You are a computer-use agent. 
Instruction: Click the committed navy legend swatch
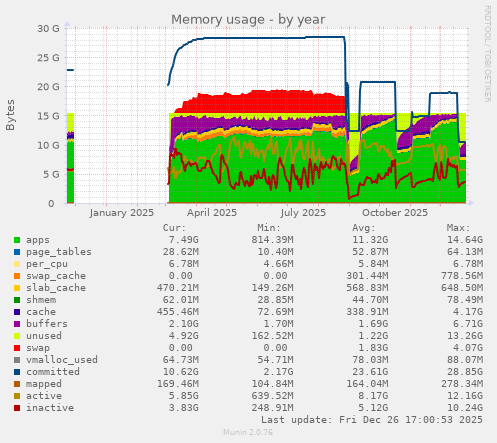tap(17, 372)
